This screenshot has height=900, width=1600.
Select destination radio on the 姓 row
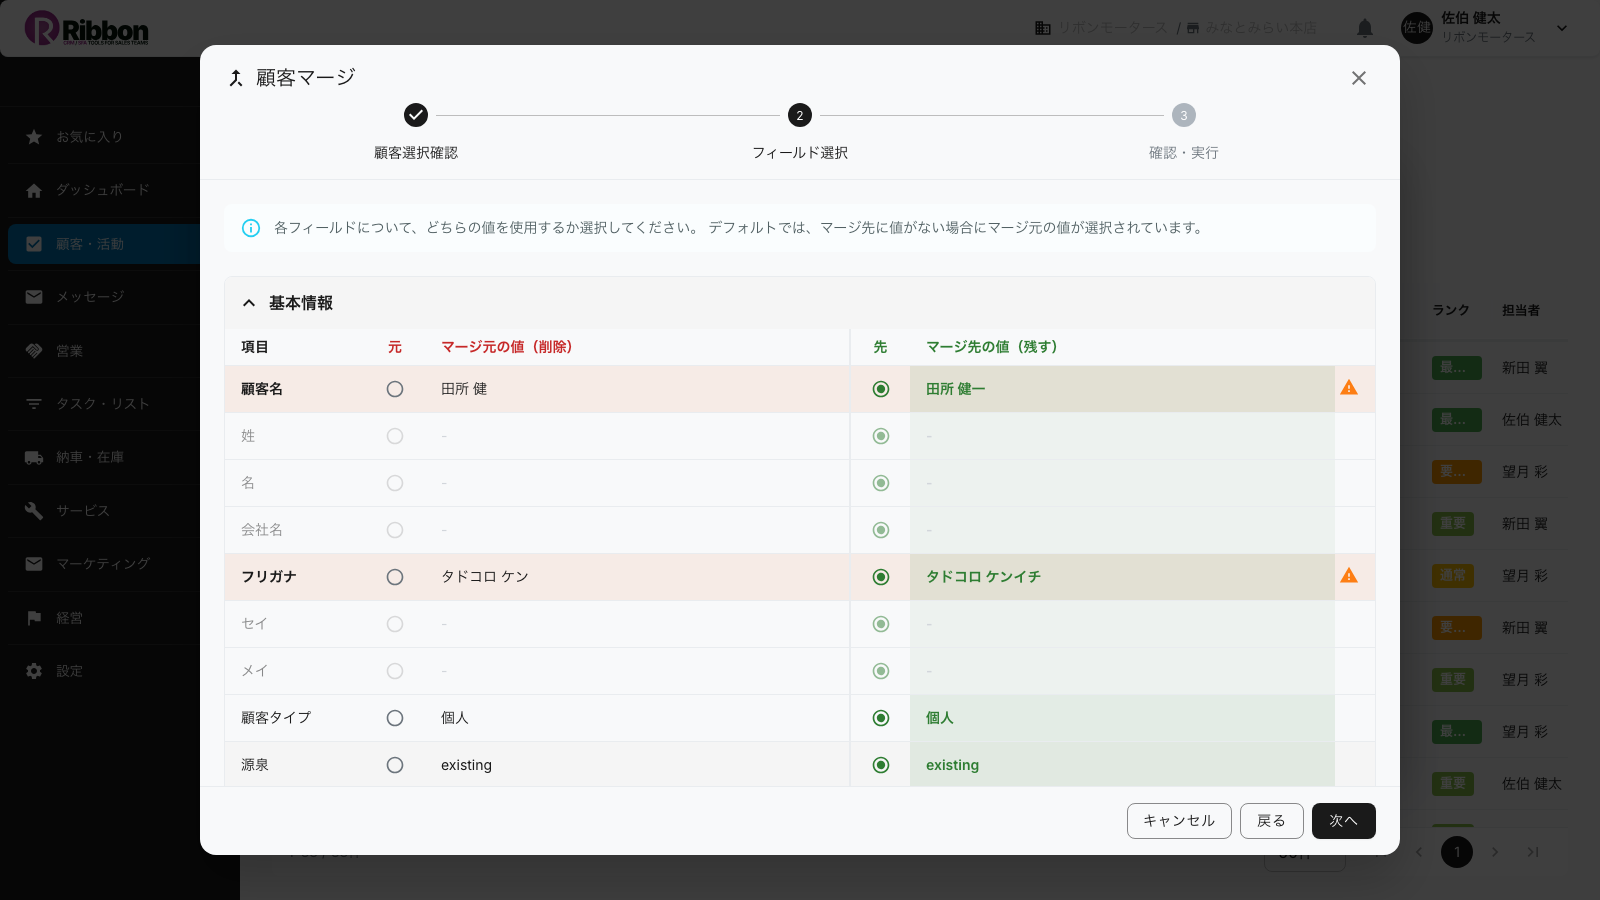coord(881,436)
